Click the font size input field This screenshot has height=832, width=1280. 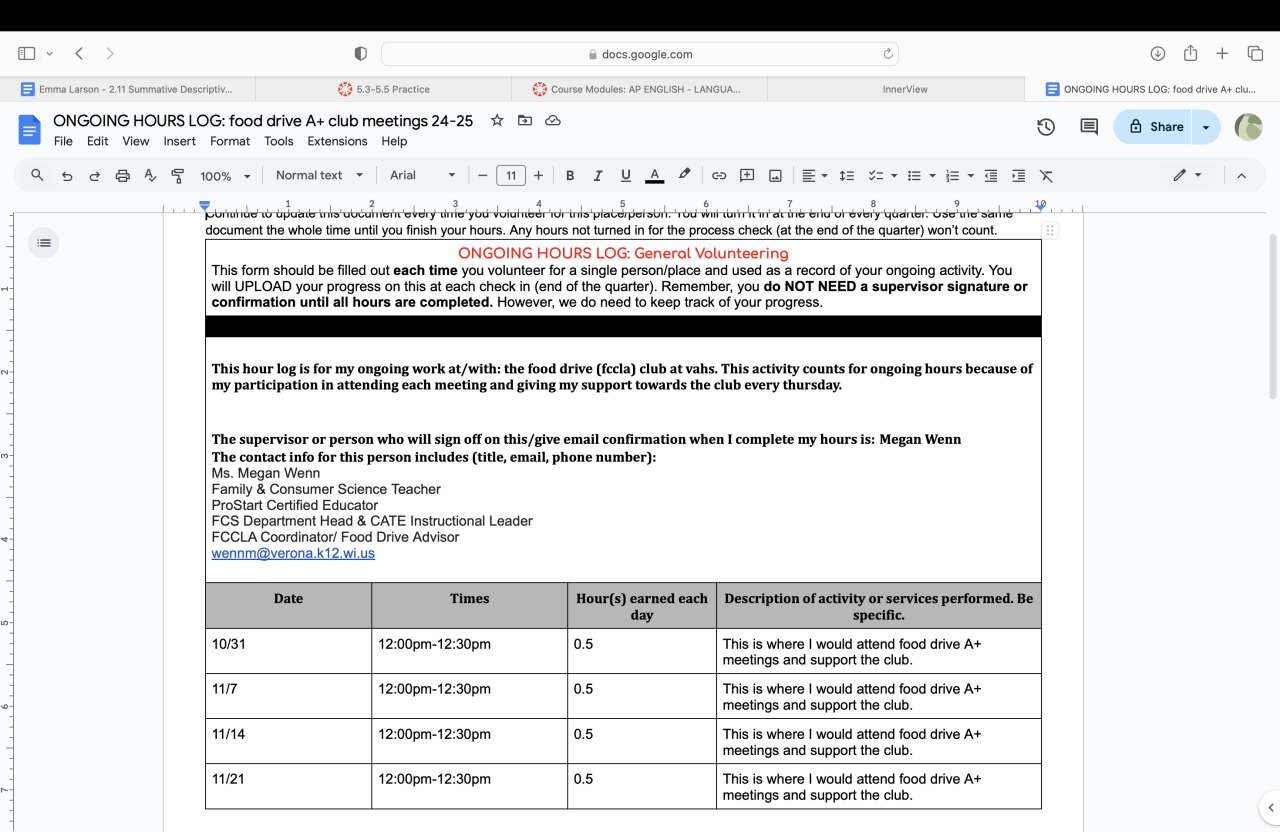point(511,176)
